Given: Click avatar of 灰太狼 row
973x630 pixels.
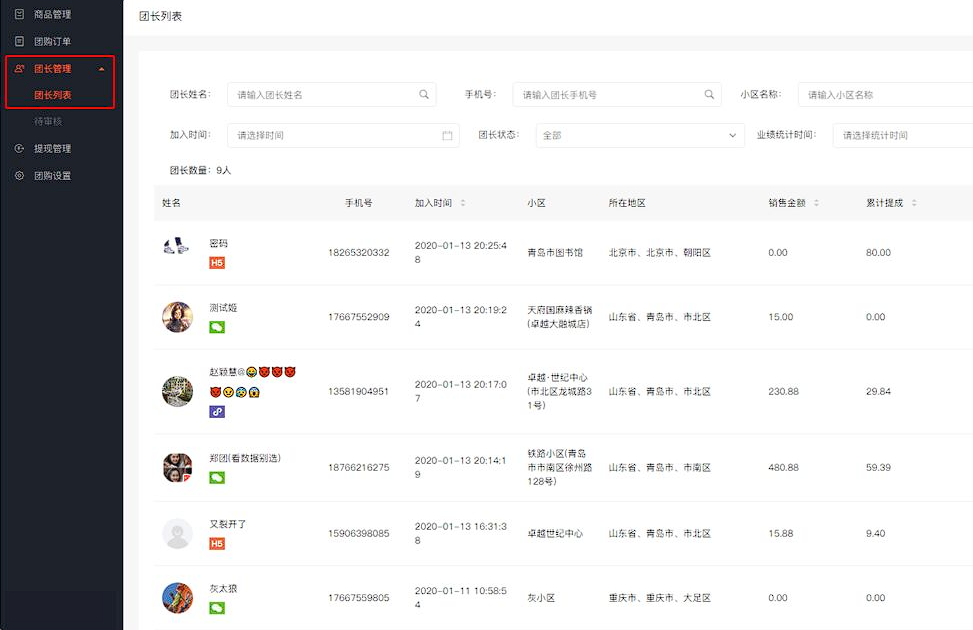Looking at the screenshot, I should pyautogui.click(x=177, y=598).
